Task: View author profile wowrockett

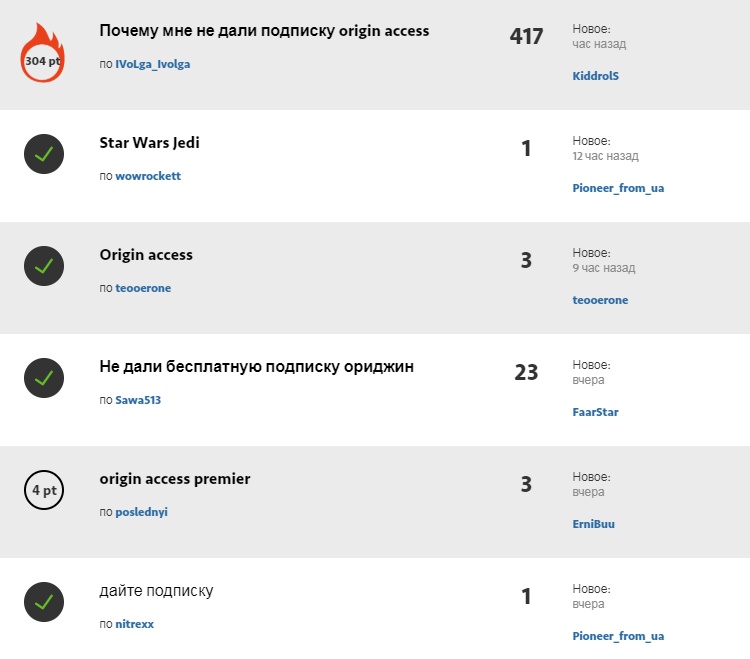Action: click(x=148, y=176)
